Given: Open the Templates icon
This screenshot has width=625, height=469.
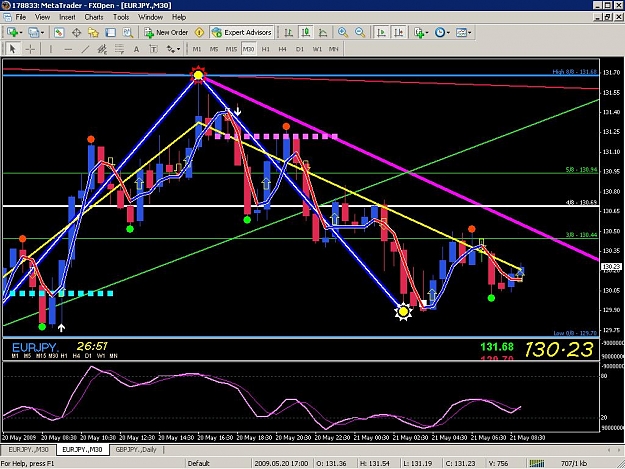Looking at the screenshot, I should point(461,32).
